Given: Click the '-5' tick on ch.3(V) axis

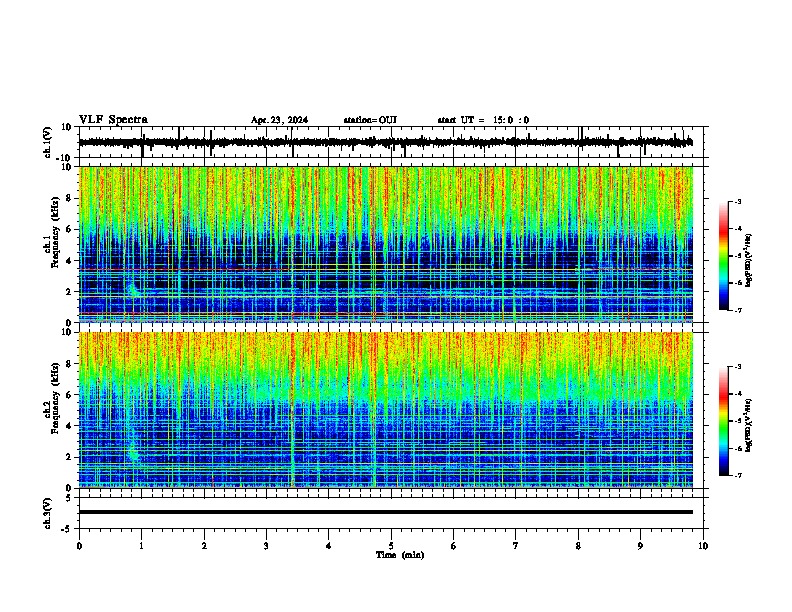Looking at the screenshot, I should click(x=67, y=529).
